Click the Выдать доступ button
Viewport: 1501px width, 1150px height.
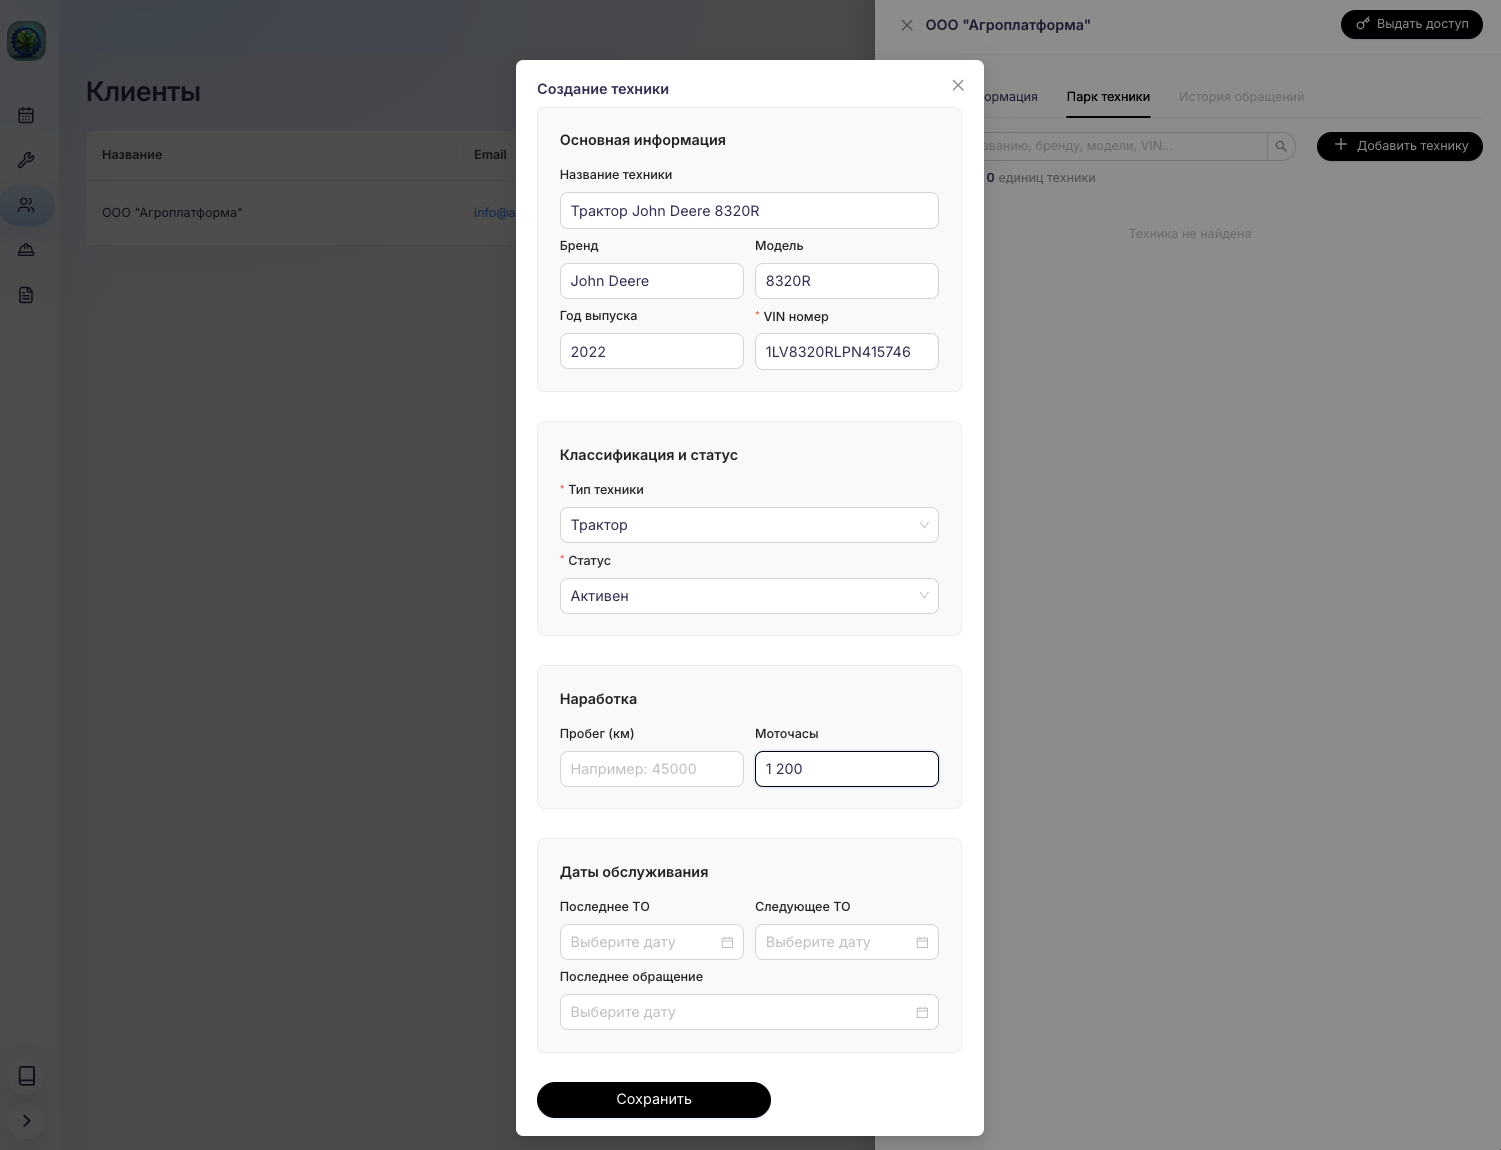(1411, 24)
